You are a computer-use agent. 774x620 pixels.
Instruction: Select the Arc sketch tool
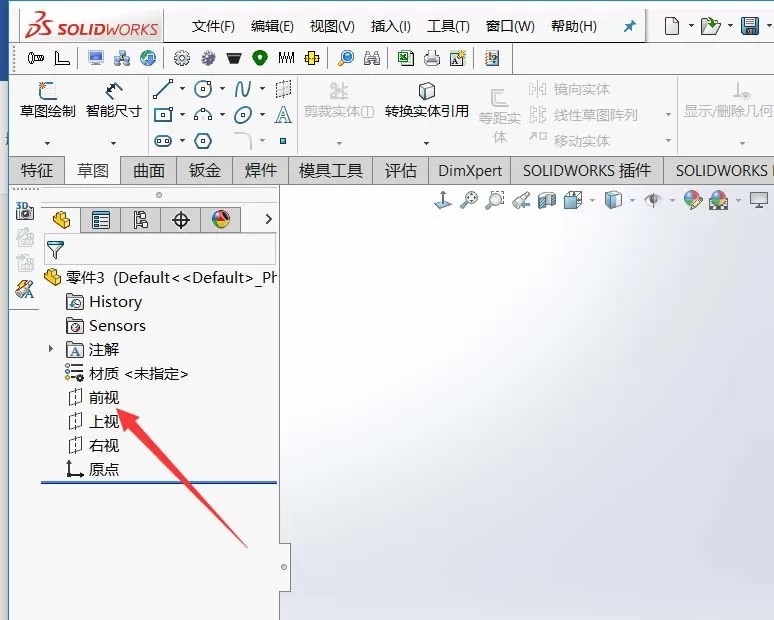203,115
